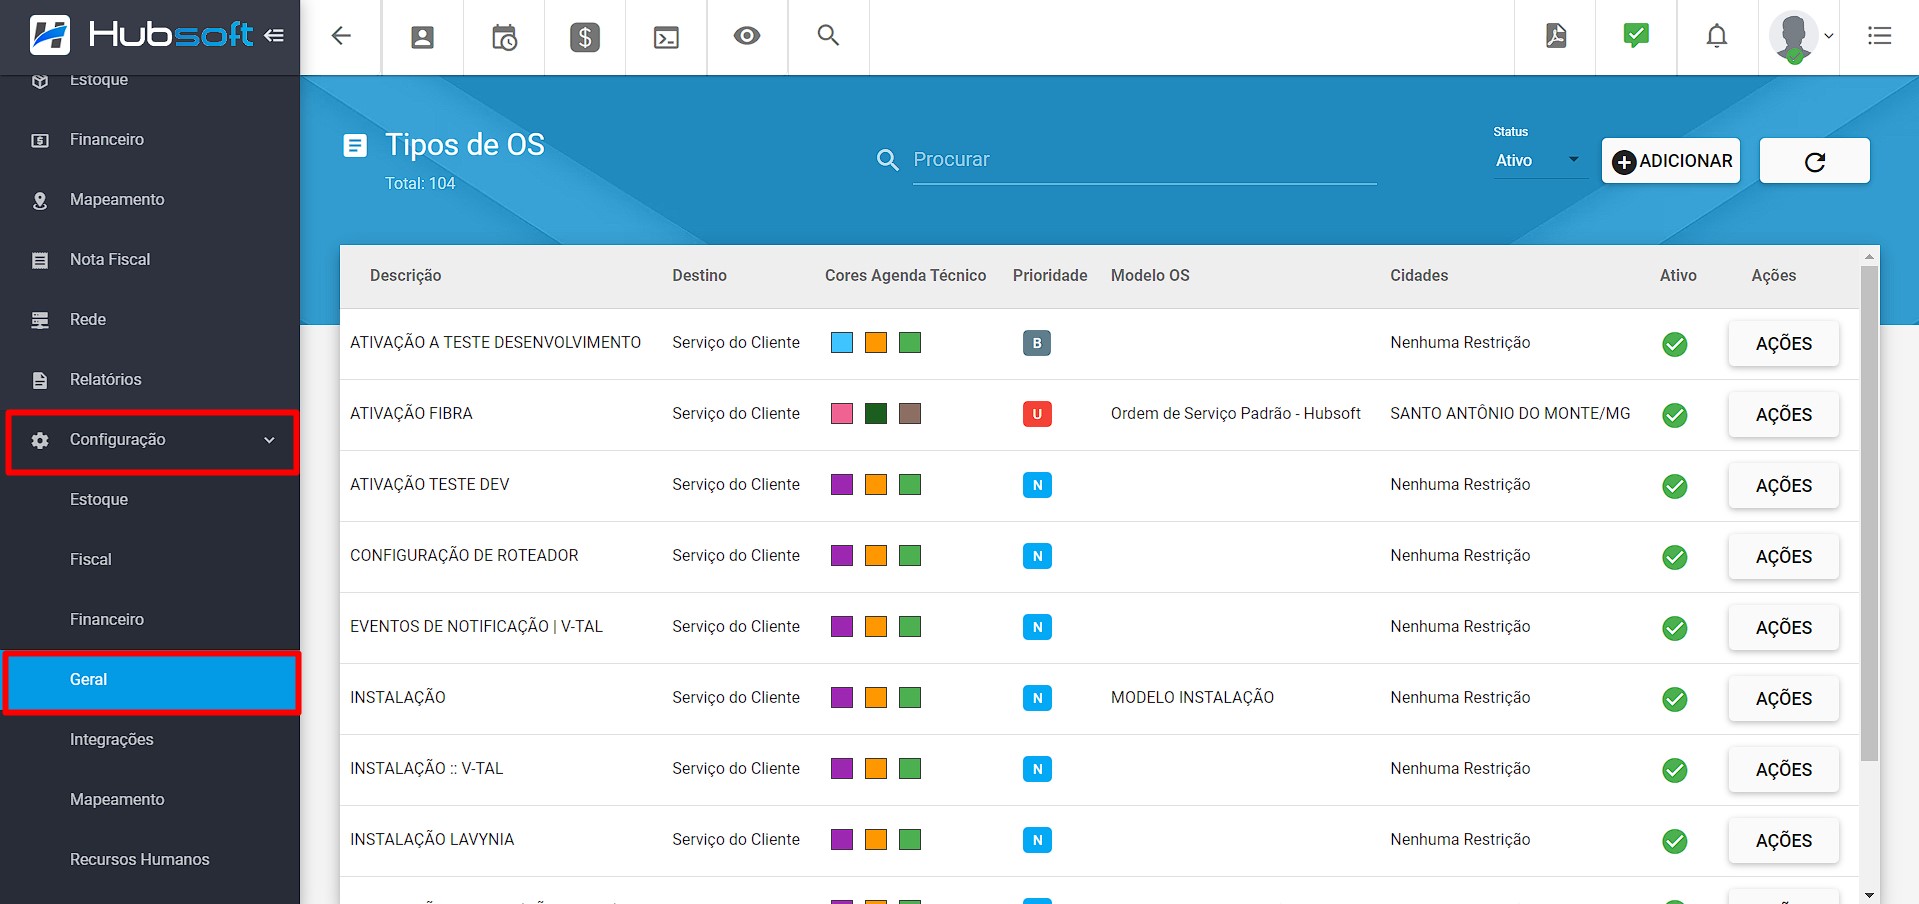This screenshot has height=904, width=1919.
Task: Open the notifications bell
Action: (1717, 36)
